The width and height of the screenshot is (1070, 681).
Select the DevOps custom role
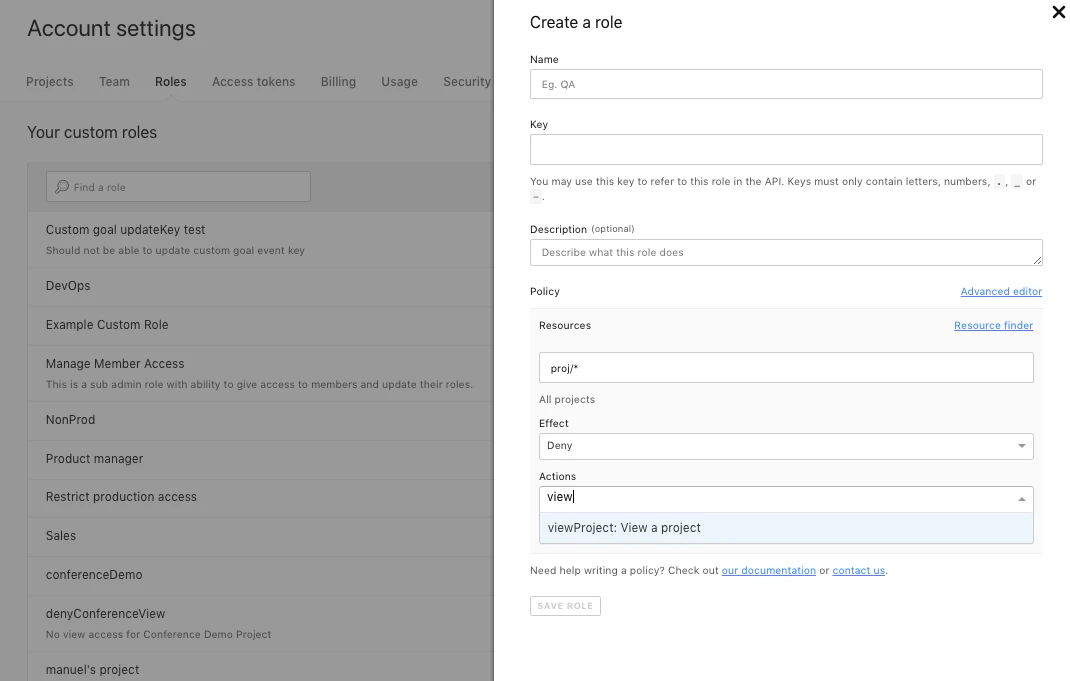click(x=69, y=285)
